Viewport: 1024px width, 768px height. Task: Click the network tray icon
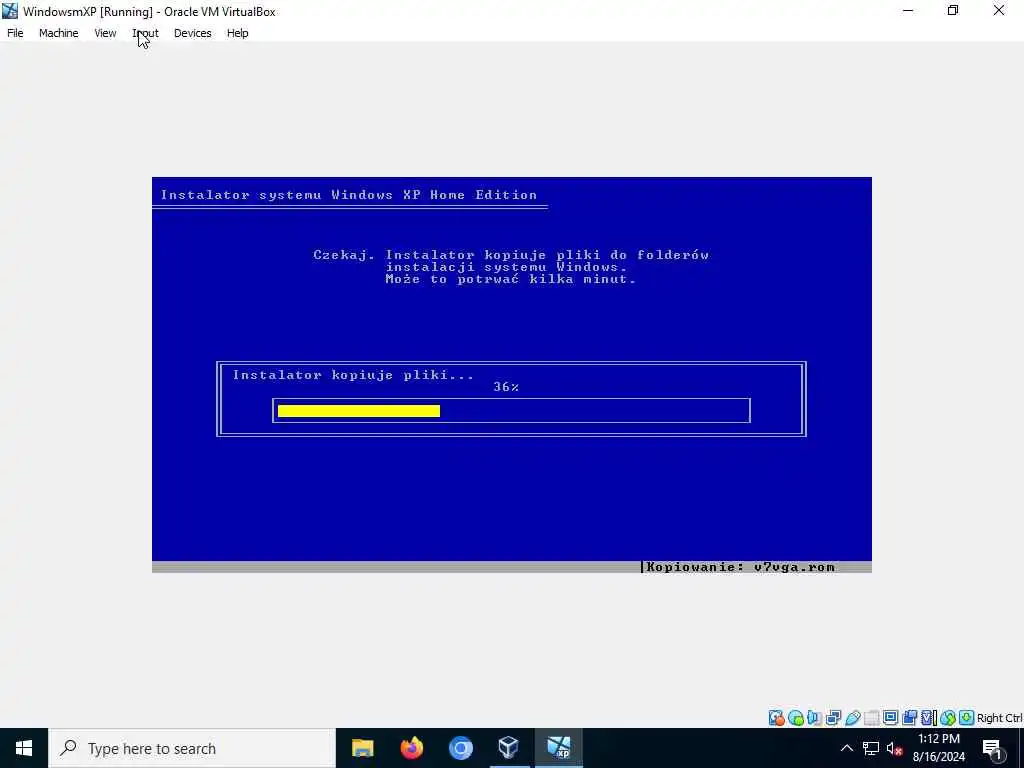click(x=871, y=748)
